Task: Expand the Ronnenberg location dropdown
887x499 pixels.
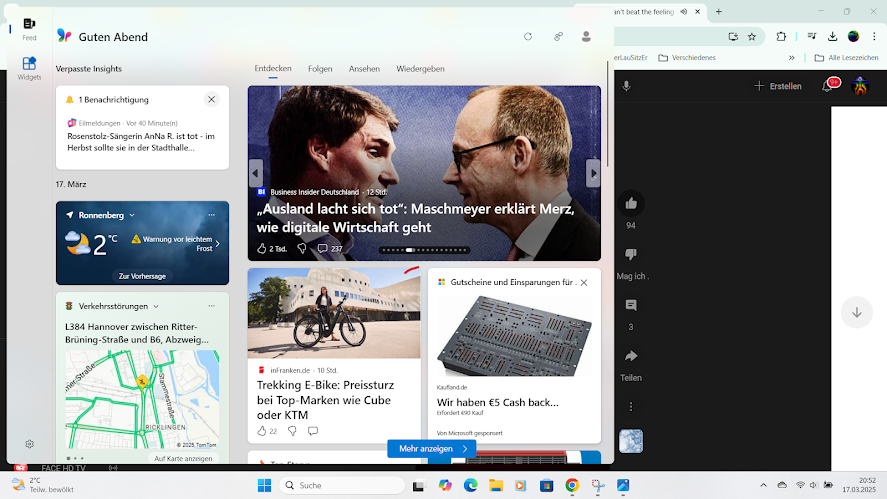Action: coord(132,216)
